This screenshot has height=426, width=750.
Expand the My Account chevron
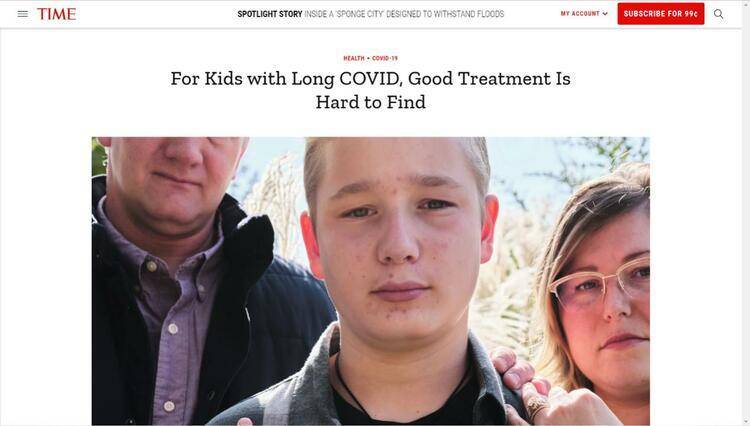605,14
